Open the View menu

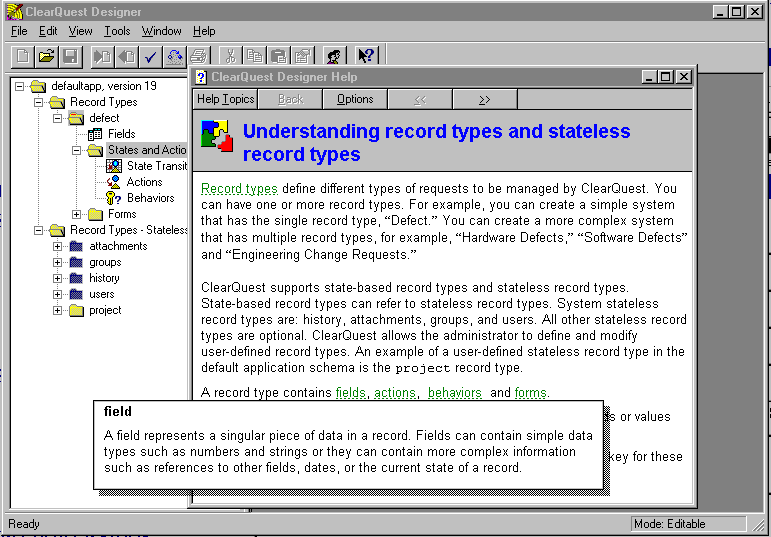(x=80, y=31)
